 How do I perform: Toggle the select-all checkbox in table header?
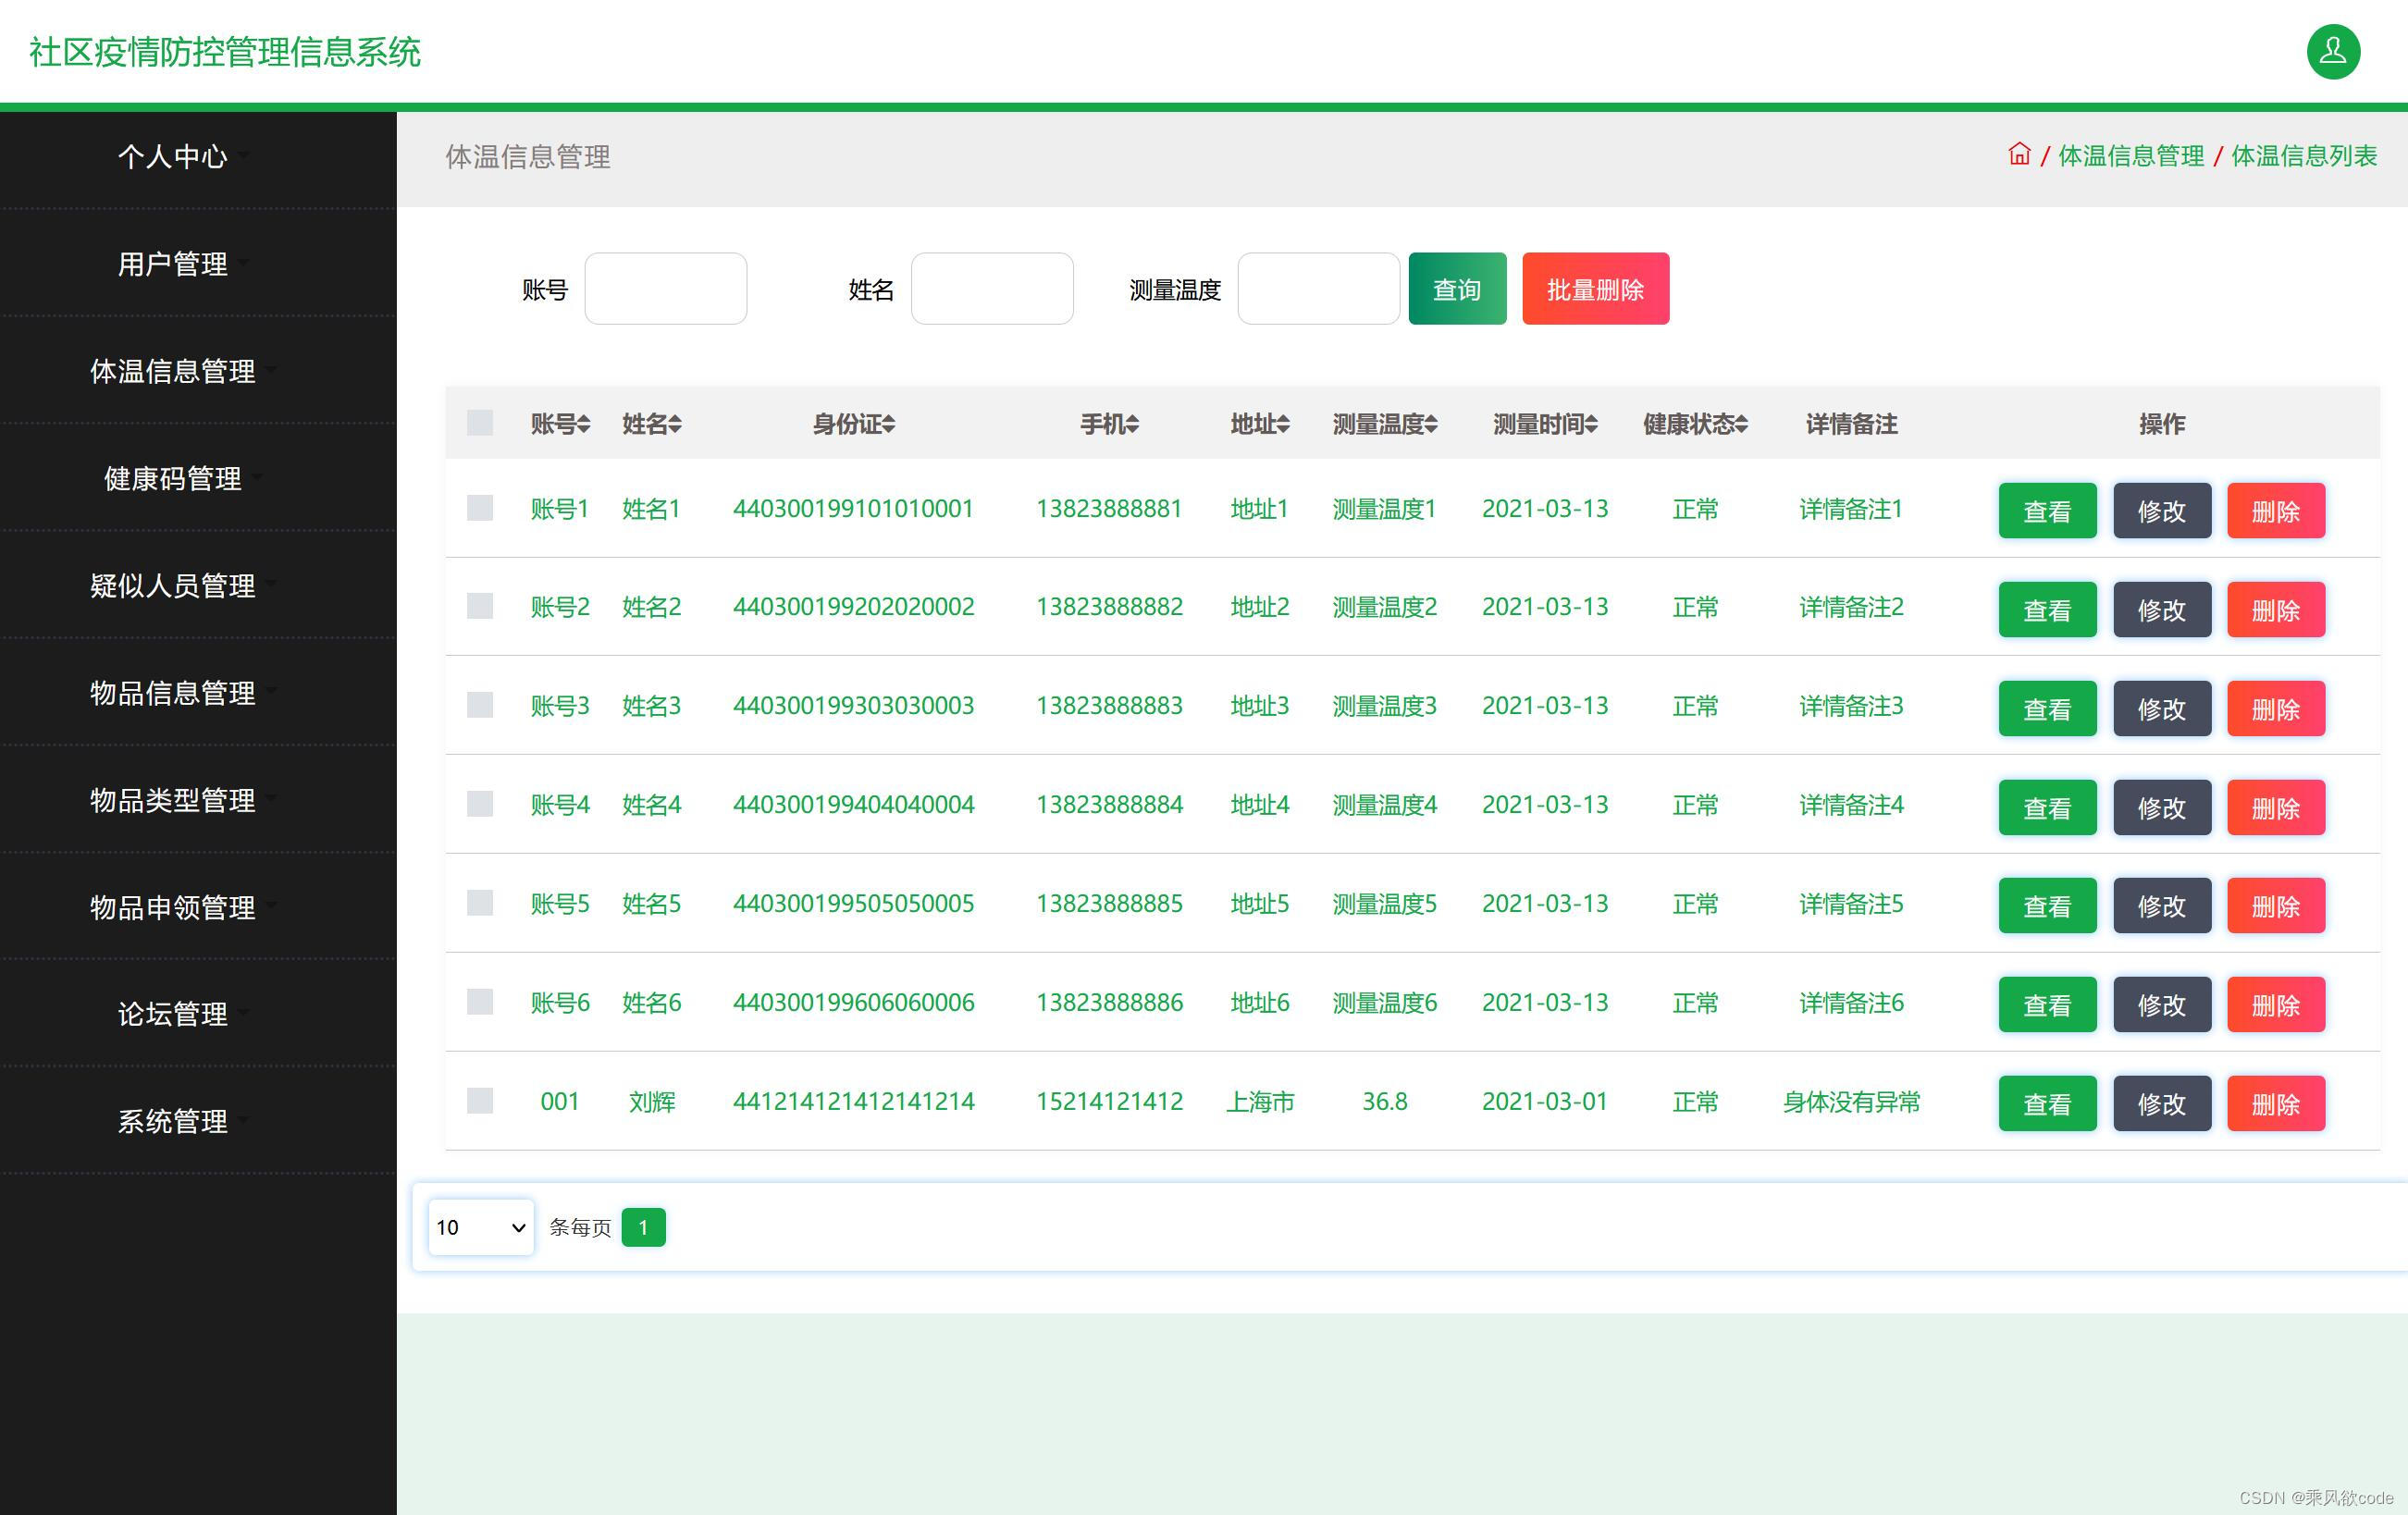(479, 423)
